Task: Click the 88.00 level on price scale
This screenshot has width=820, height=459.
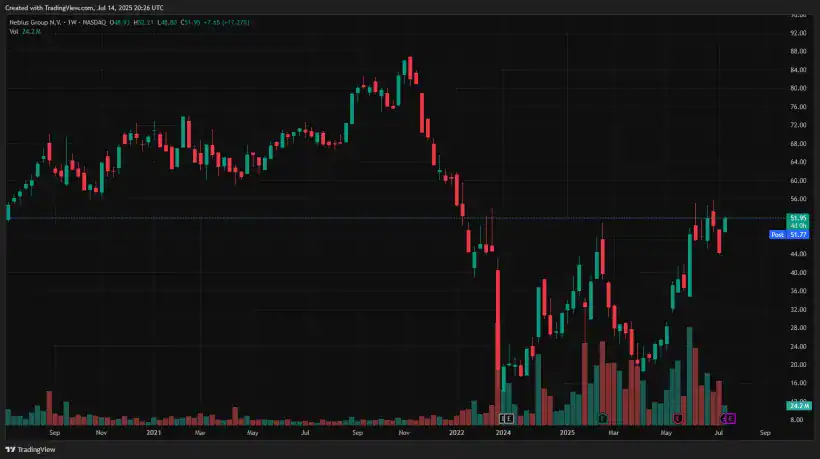Action: click(798, 51)
